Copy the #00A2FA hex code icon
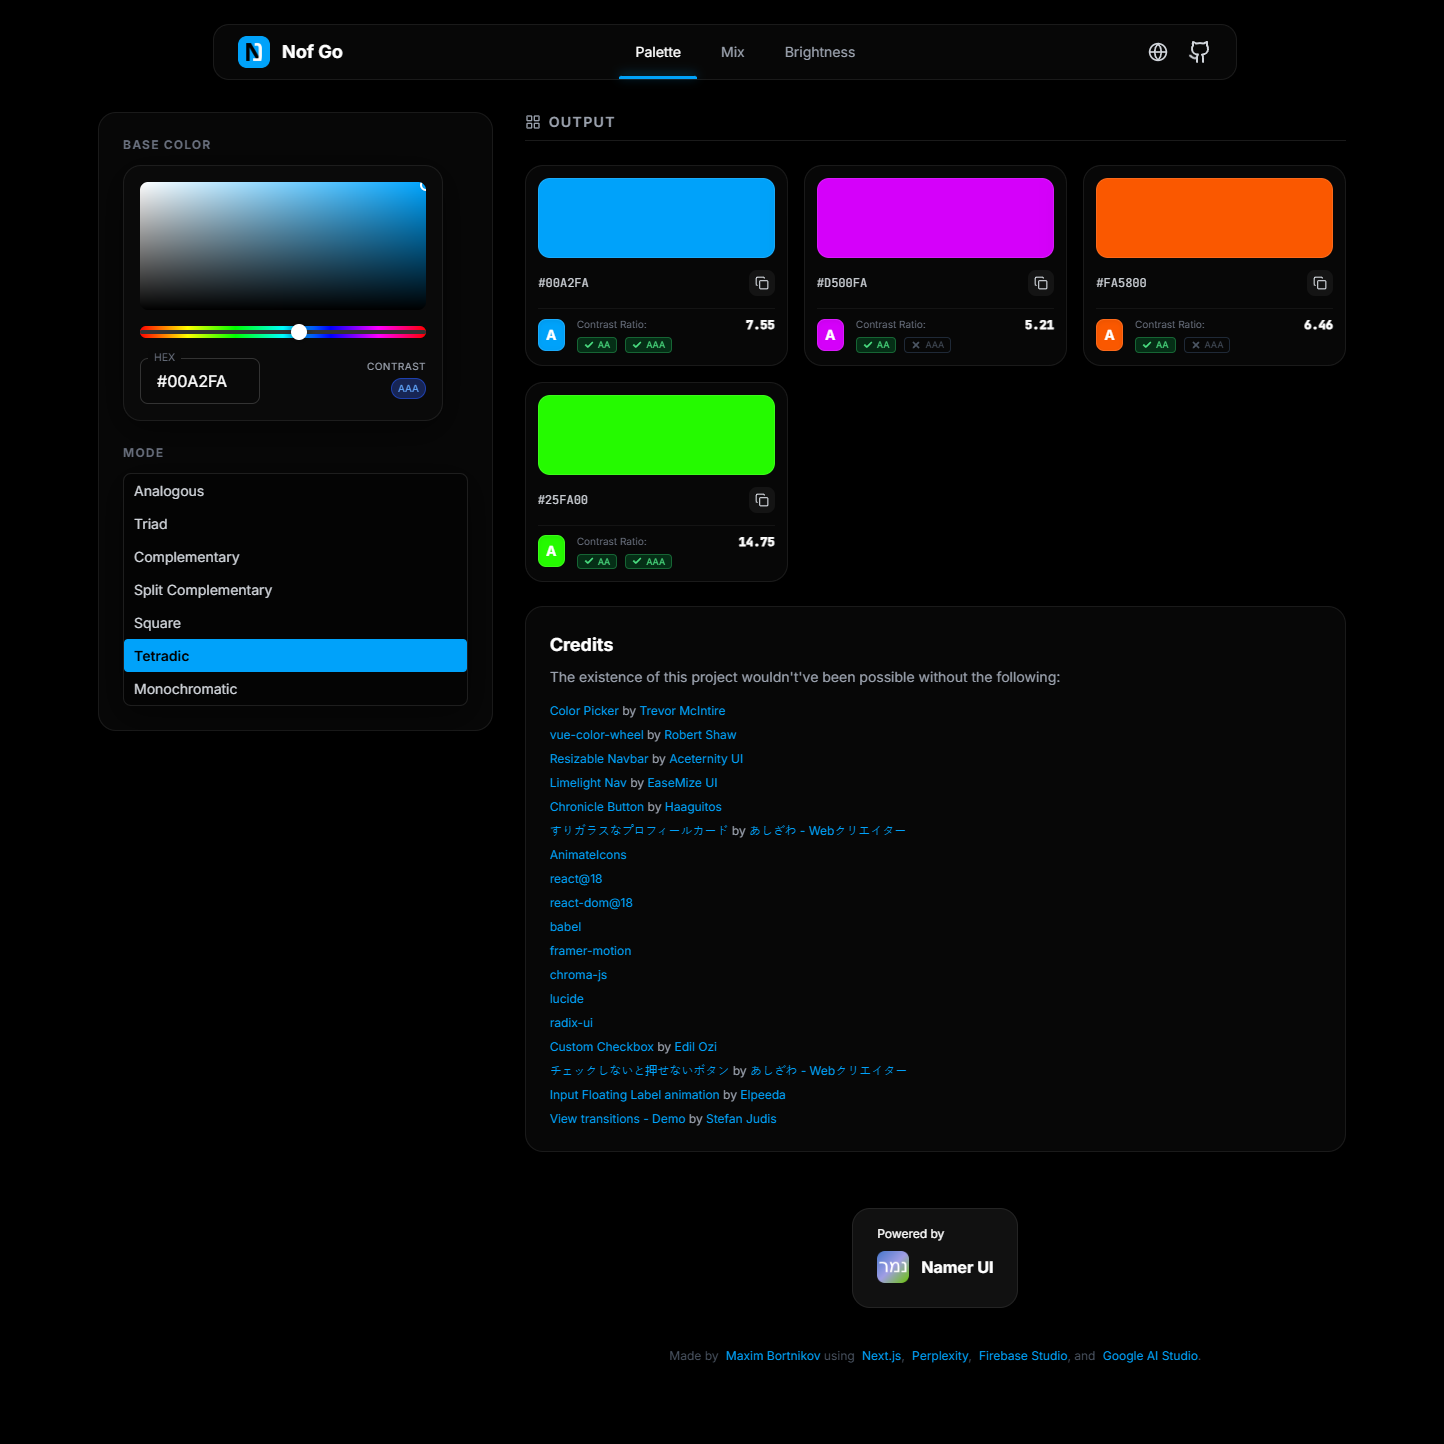The width and height of the screenshot is (1444, 1444). (761, 283)
